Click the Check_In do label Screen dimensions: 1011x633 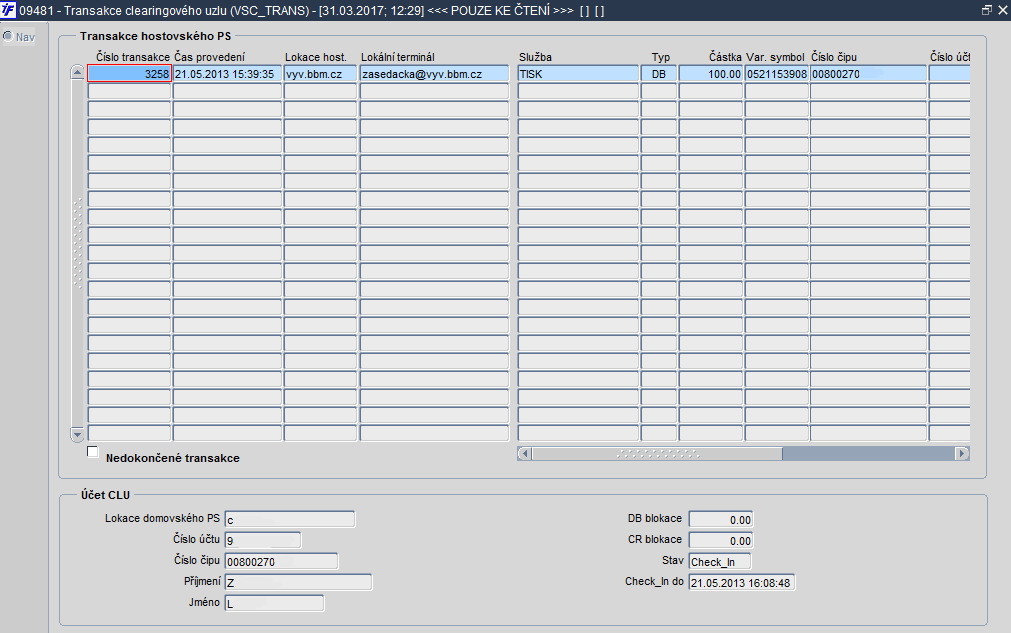(x=654, y=581)
